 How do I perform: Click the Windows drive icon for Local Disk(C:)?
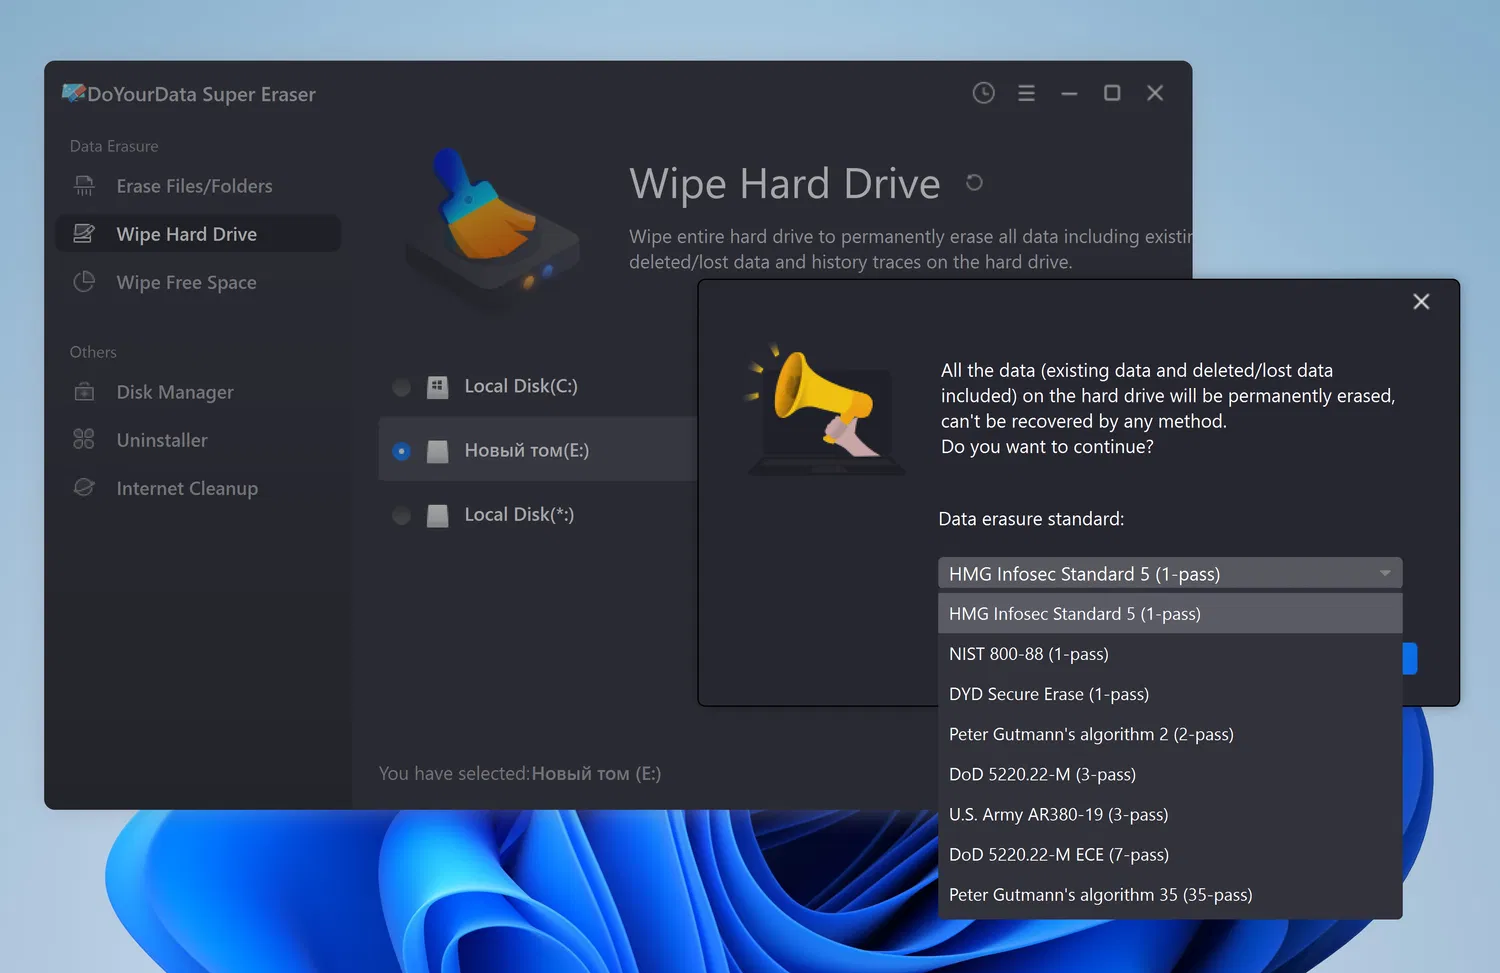coord(437,387)
